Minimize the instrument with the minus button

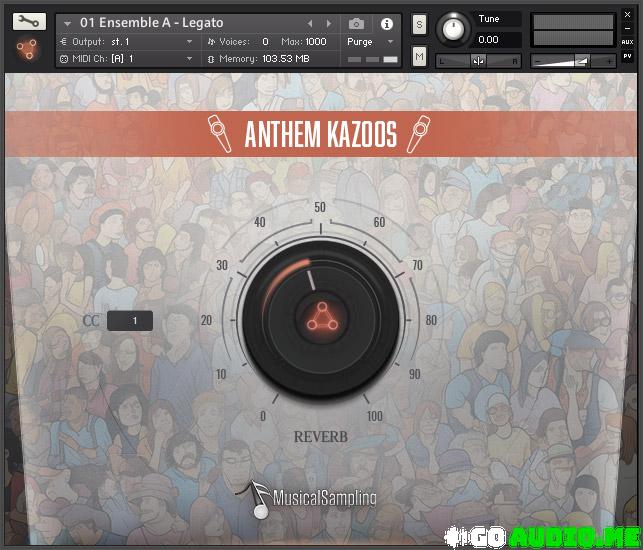pos(627,28)
